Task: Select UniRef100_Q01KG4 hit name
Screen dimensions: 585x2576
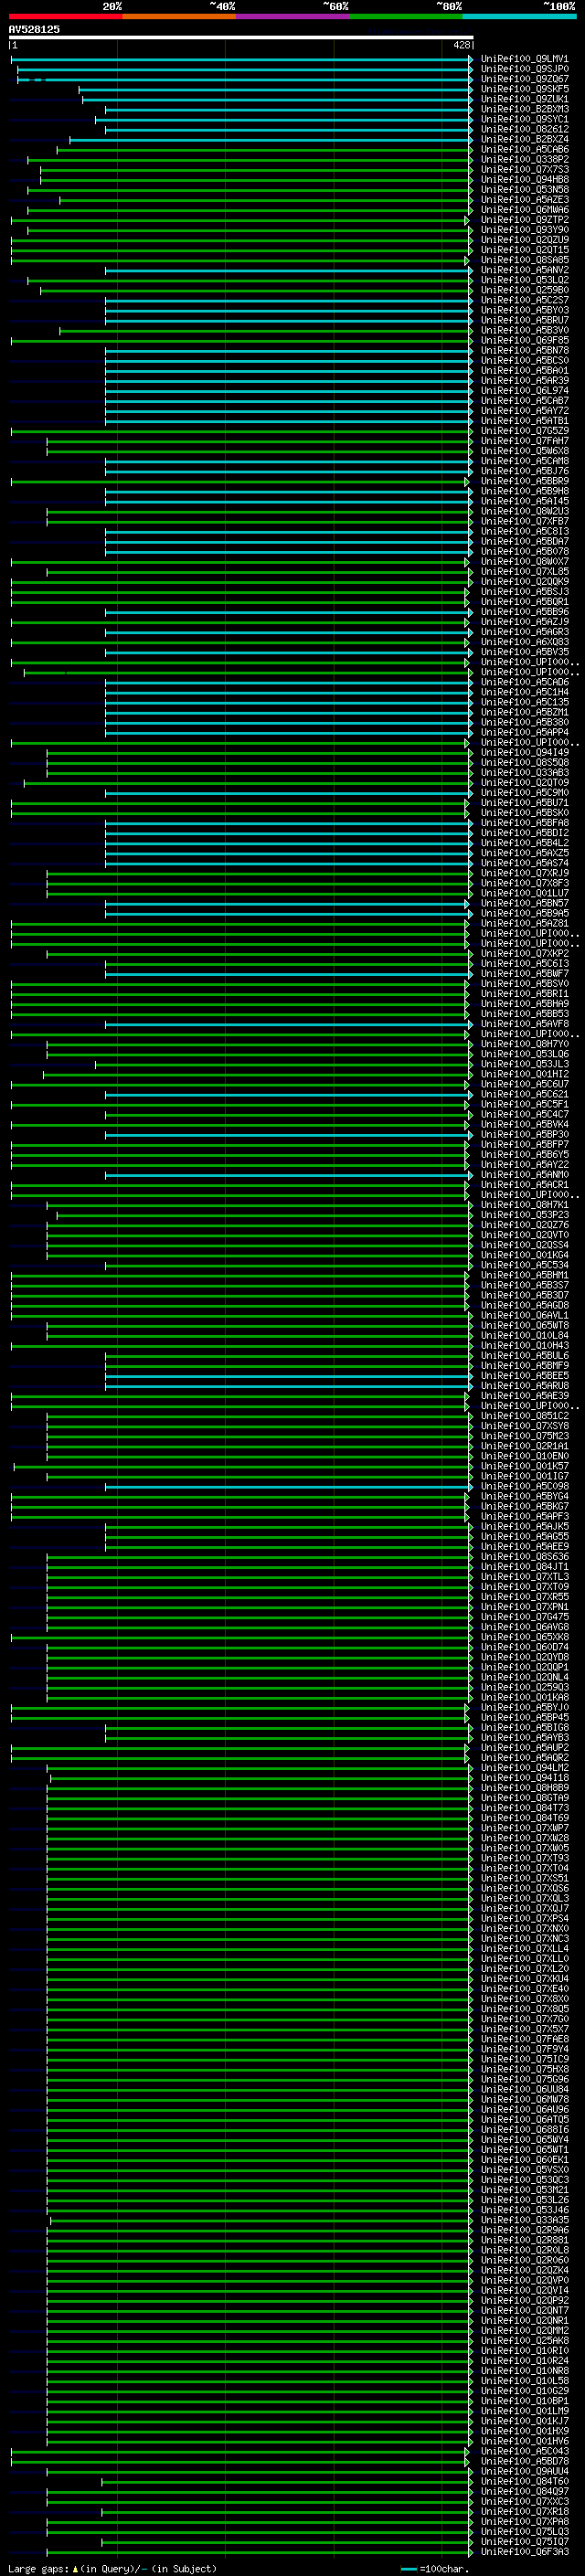Action: pyautogui.click(x=525, y=1255)
